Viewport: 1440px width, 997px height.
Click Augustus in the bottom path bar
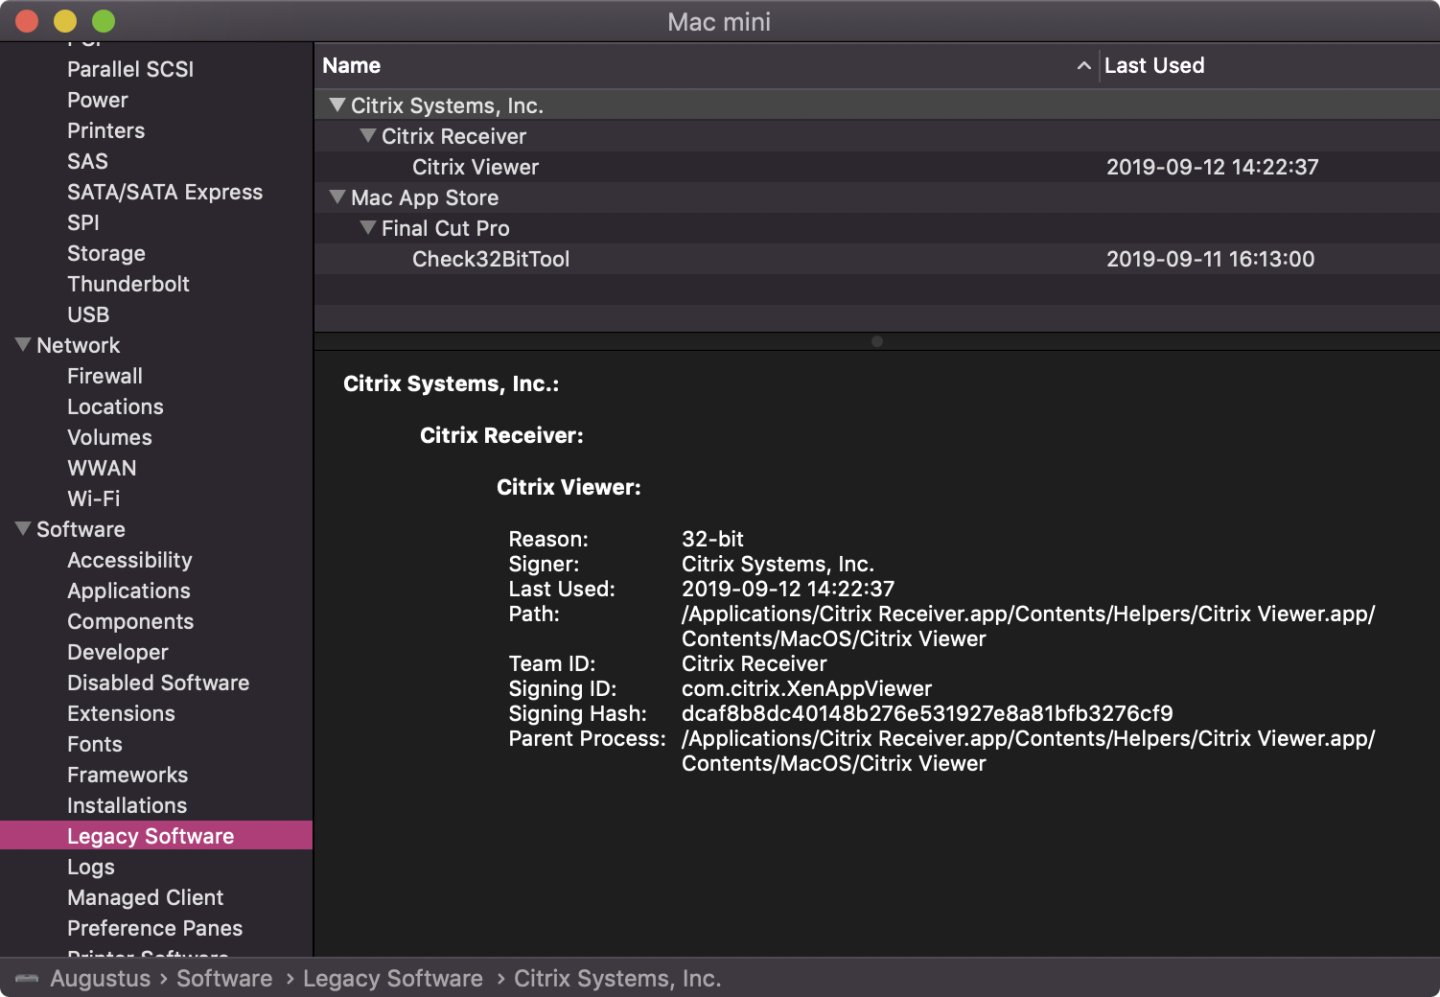coord(100,978)
